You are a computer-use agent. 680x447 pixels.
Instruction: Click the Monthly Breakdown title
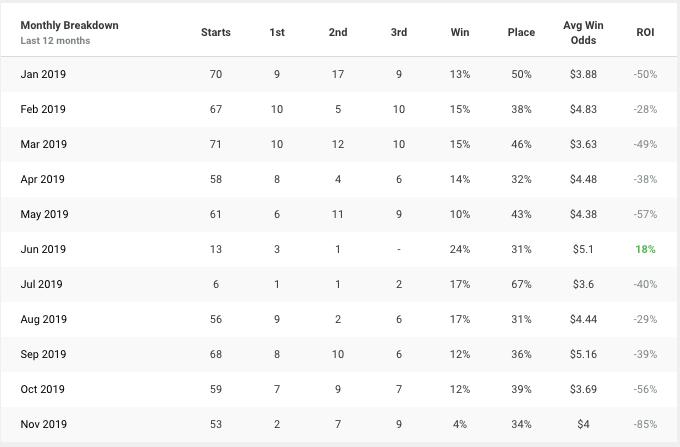click(x=69, y=25)
